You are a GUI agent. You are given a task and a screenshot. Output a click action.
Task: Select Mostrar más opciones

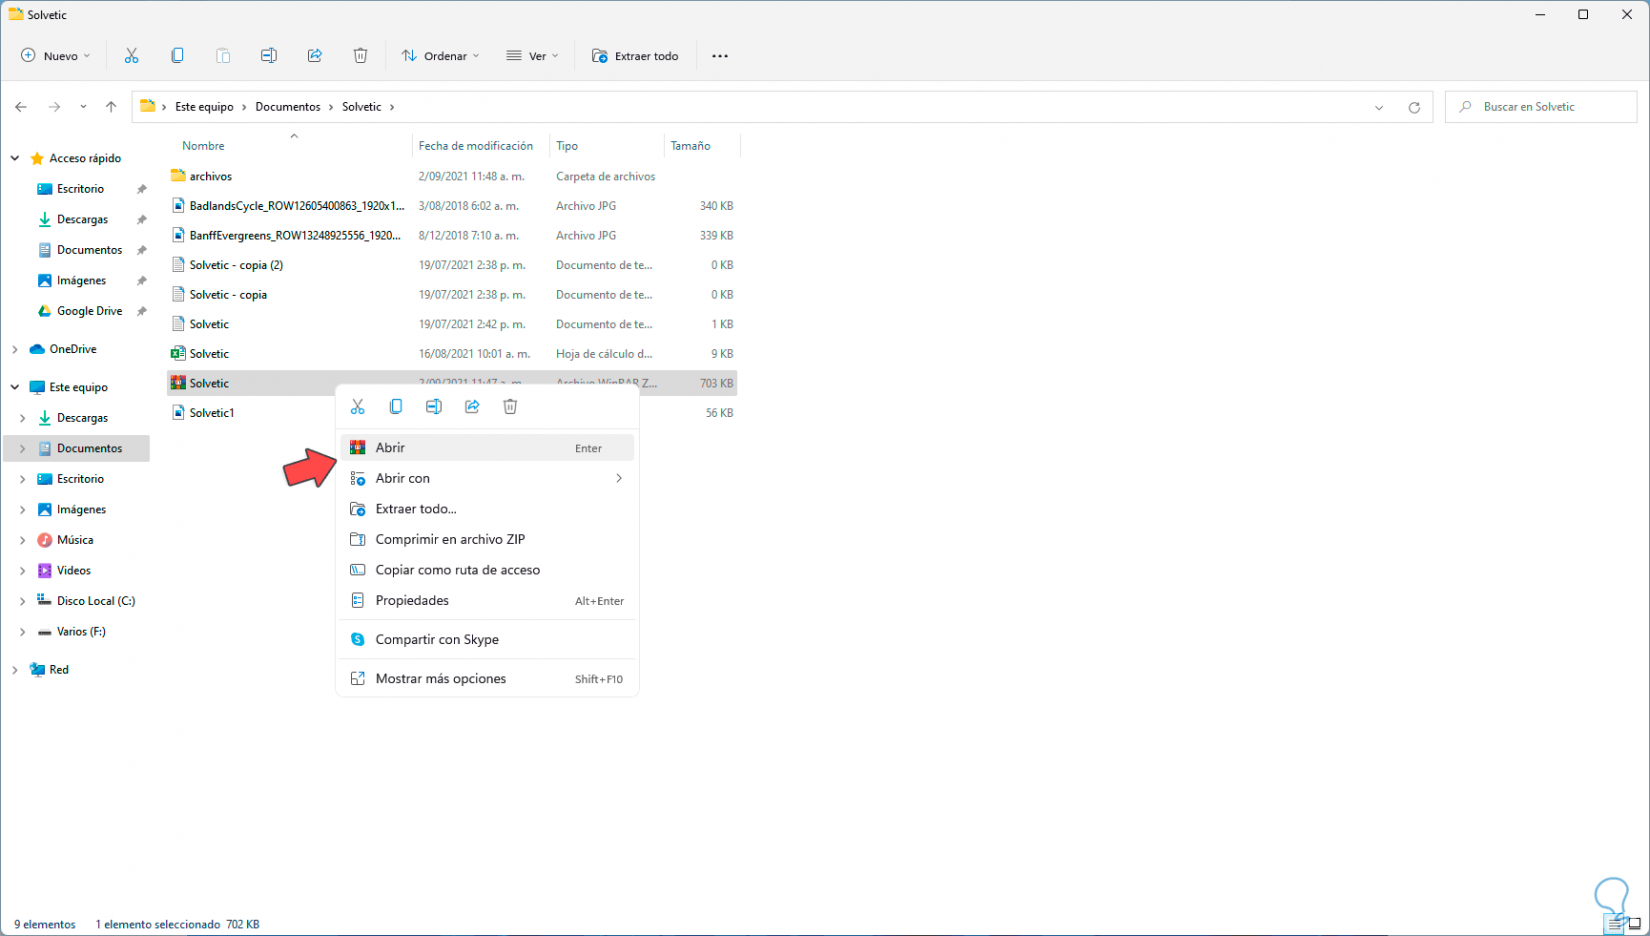[x=487, y=679]
